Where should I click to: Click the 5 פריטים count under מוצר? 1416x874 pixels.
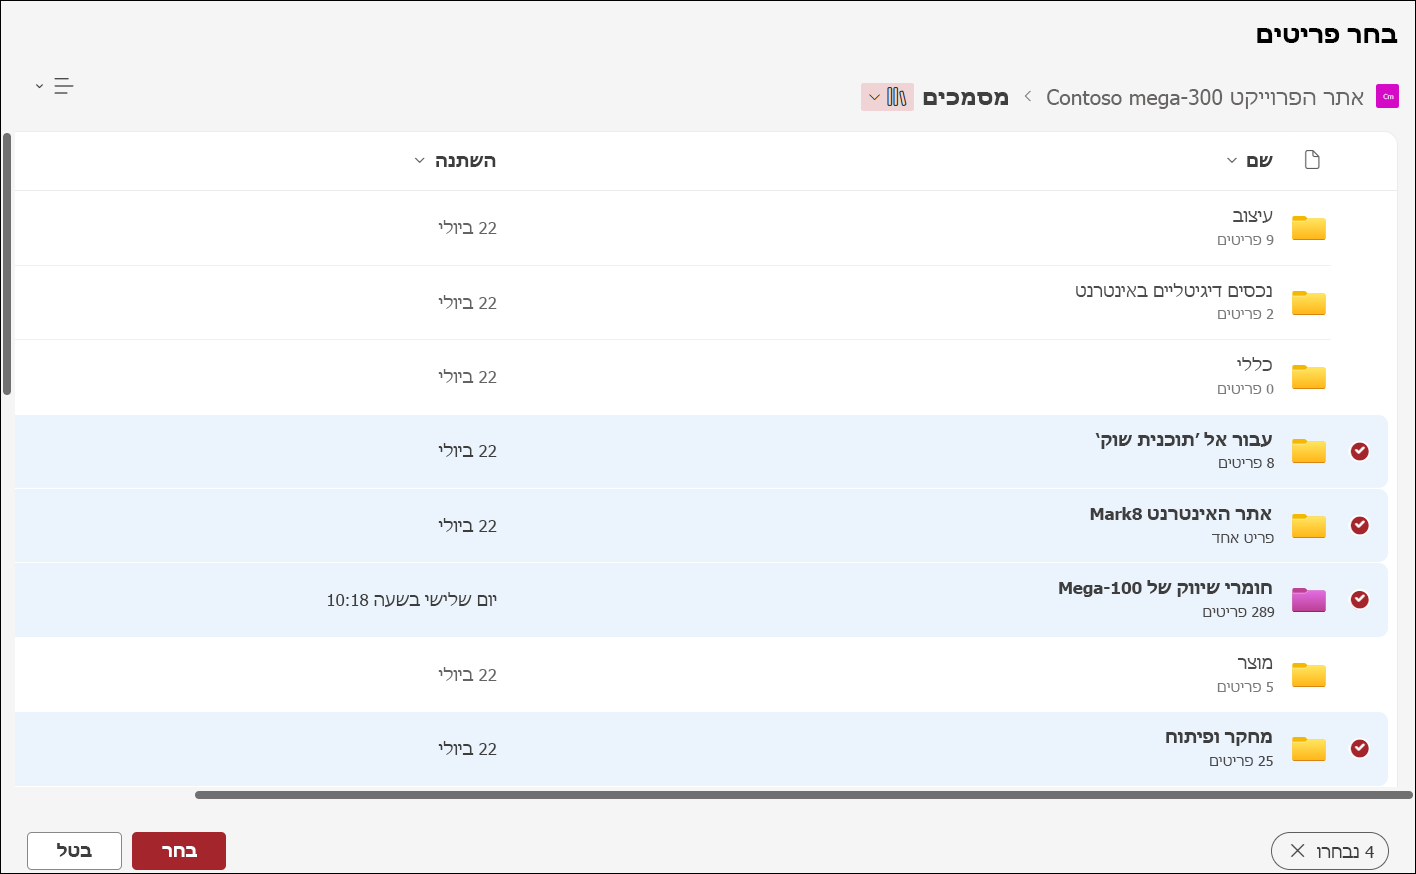coord(1245,687)
